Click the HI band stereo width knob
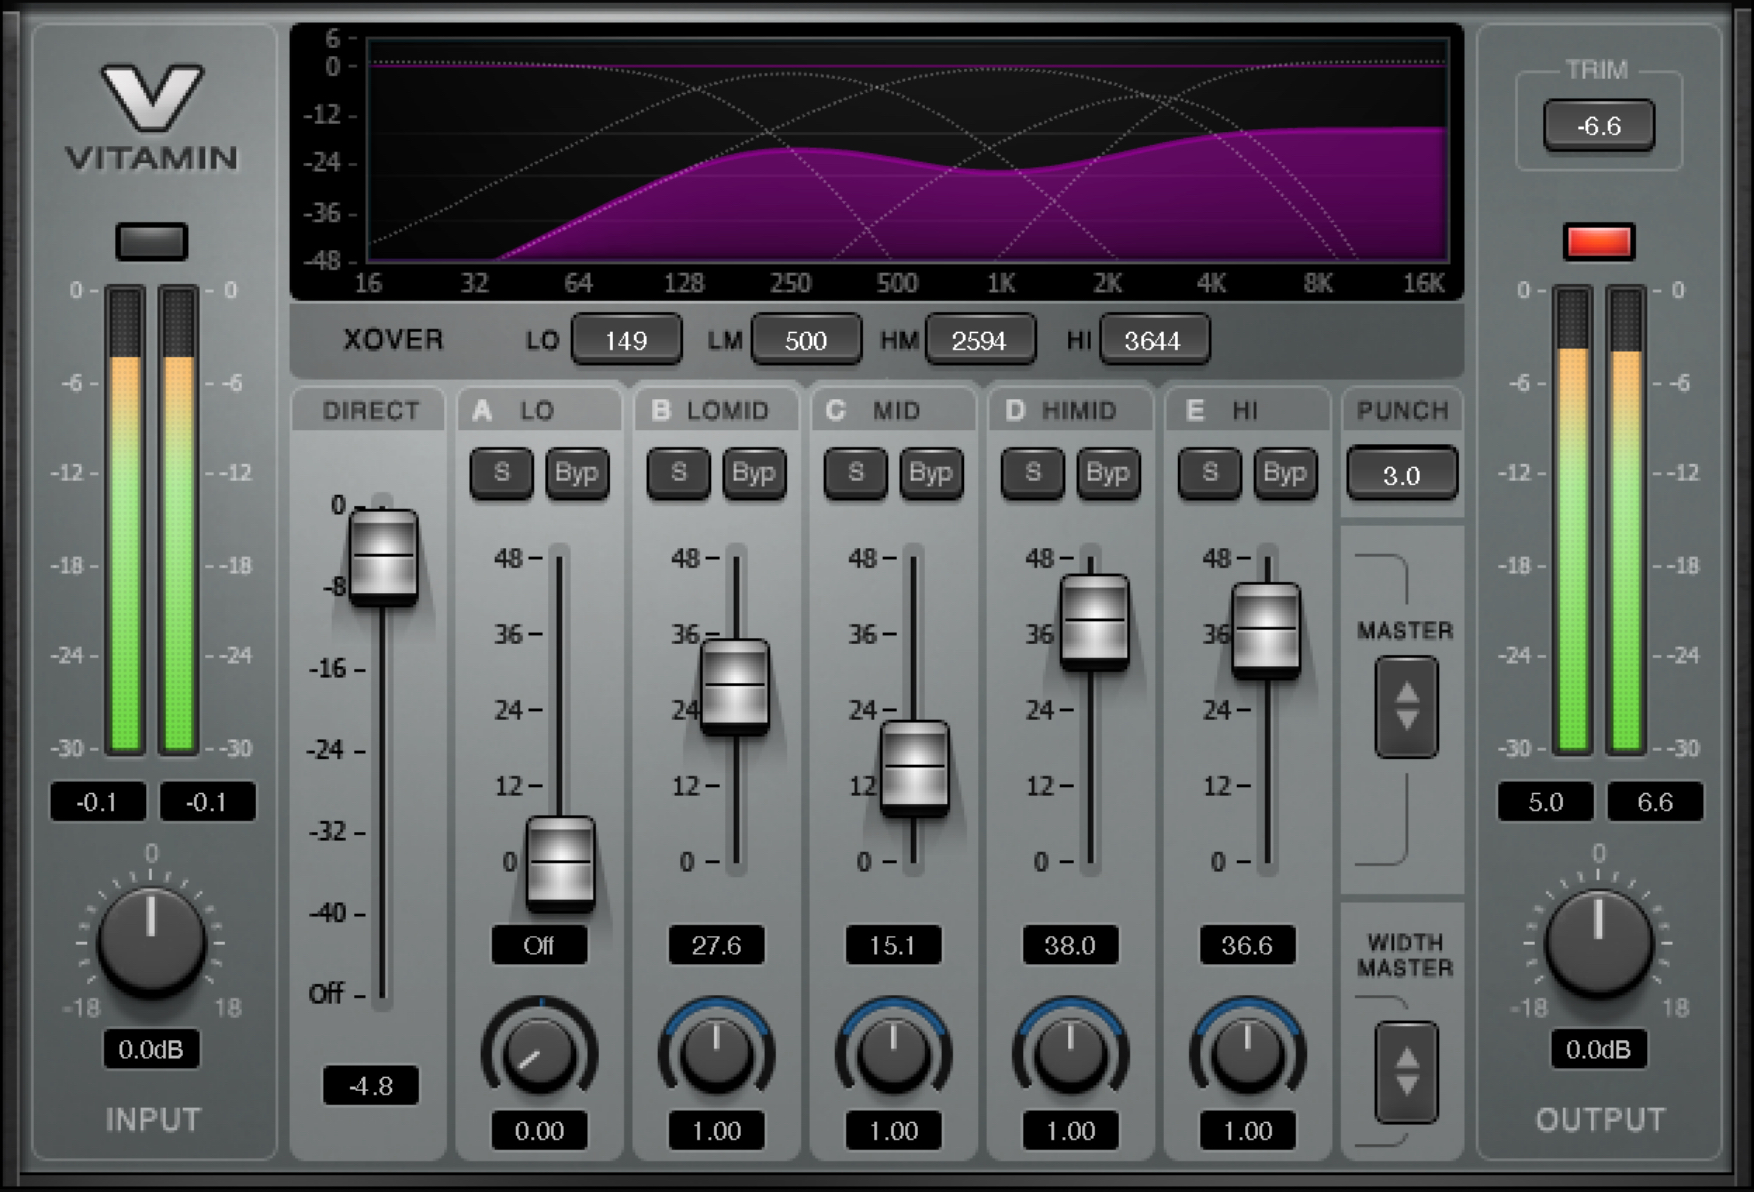Screen dimensions: 1754x1192 click(x=1247, y=1052)
